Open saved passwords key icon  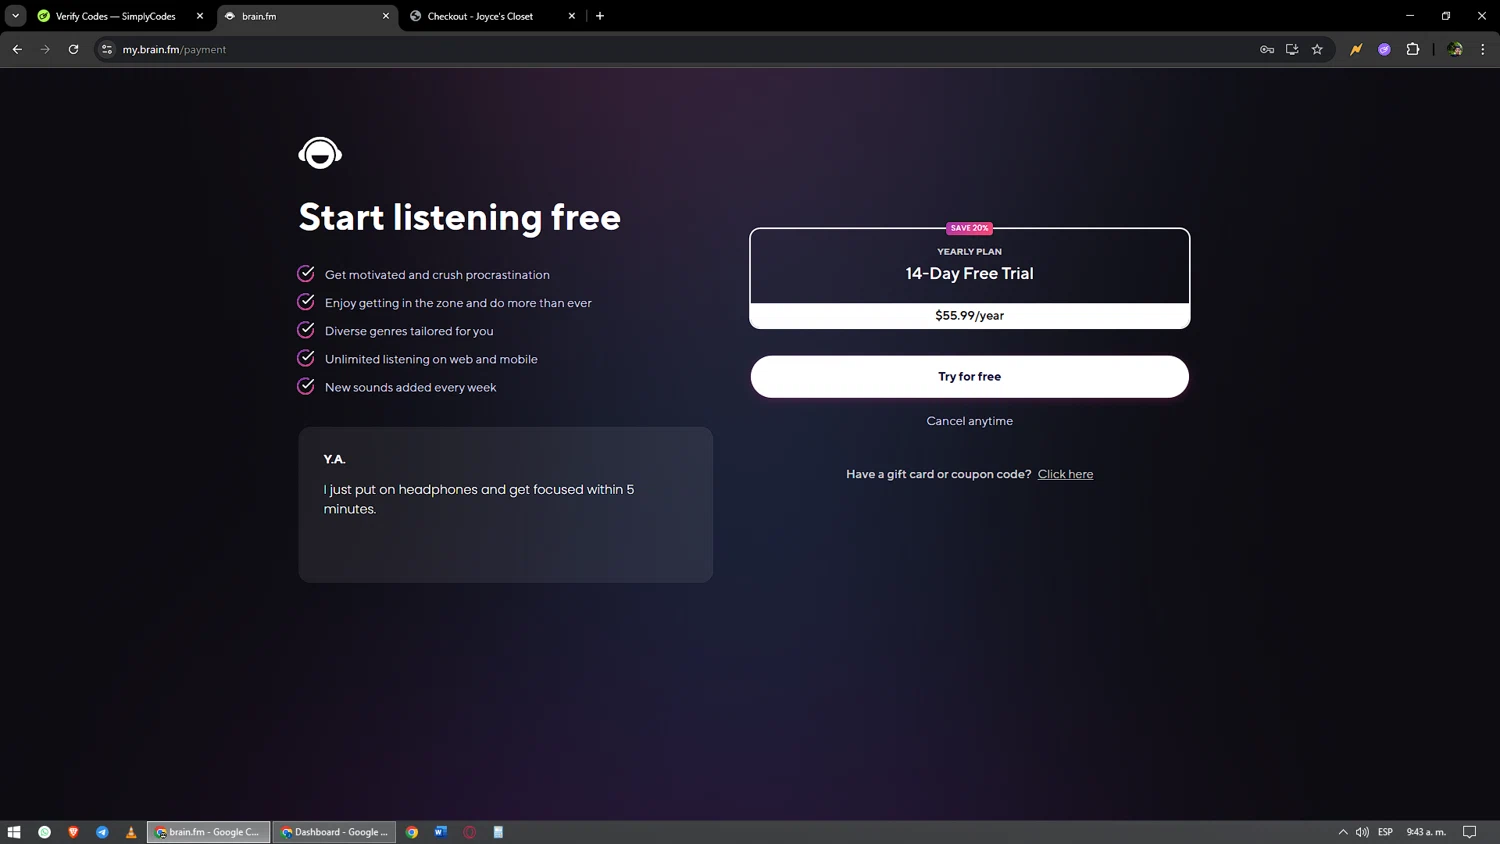pos(1267,49)
